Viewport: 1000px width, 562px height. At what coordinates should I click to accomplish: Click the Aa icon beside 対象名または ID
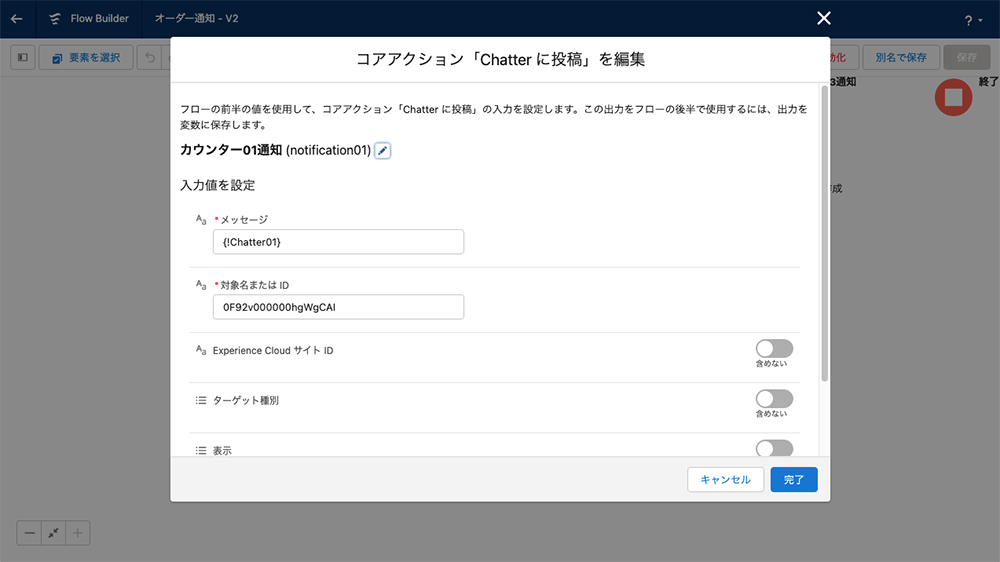coord(201,285)
